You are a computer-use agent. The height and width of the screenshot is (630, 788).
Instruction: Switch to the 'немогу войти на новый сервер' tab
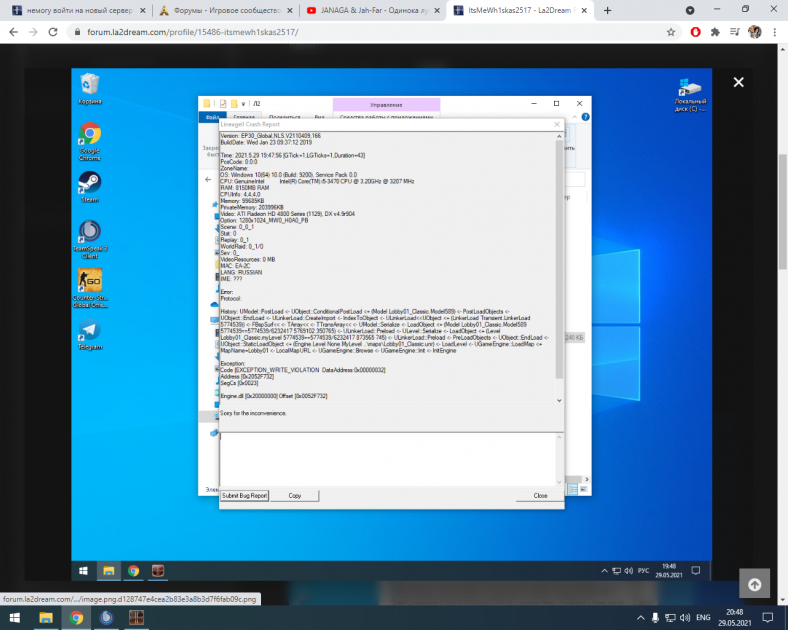(78, 10)
